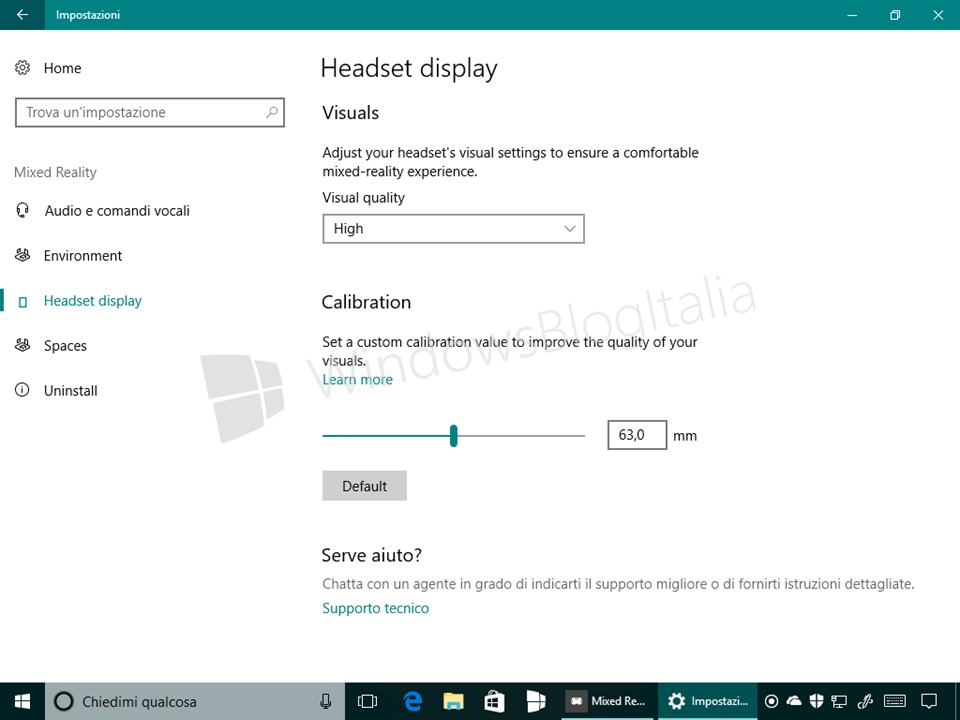Click the Environment sidebar icon
The height and width of the screenshot is (720, 960).
pos(23,255)
